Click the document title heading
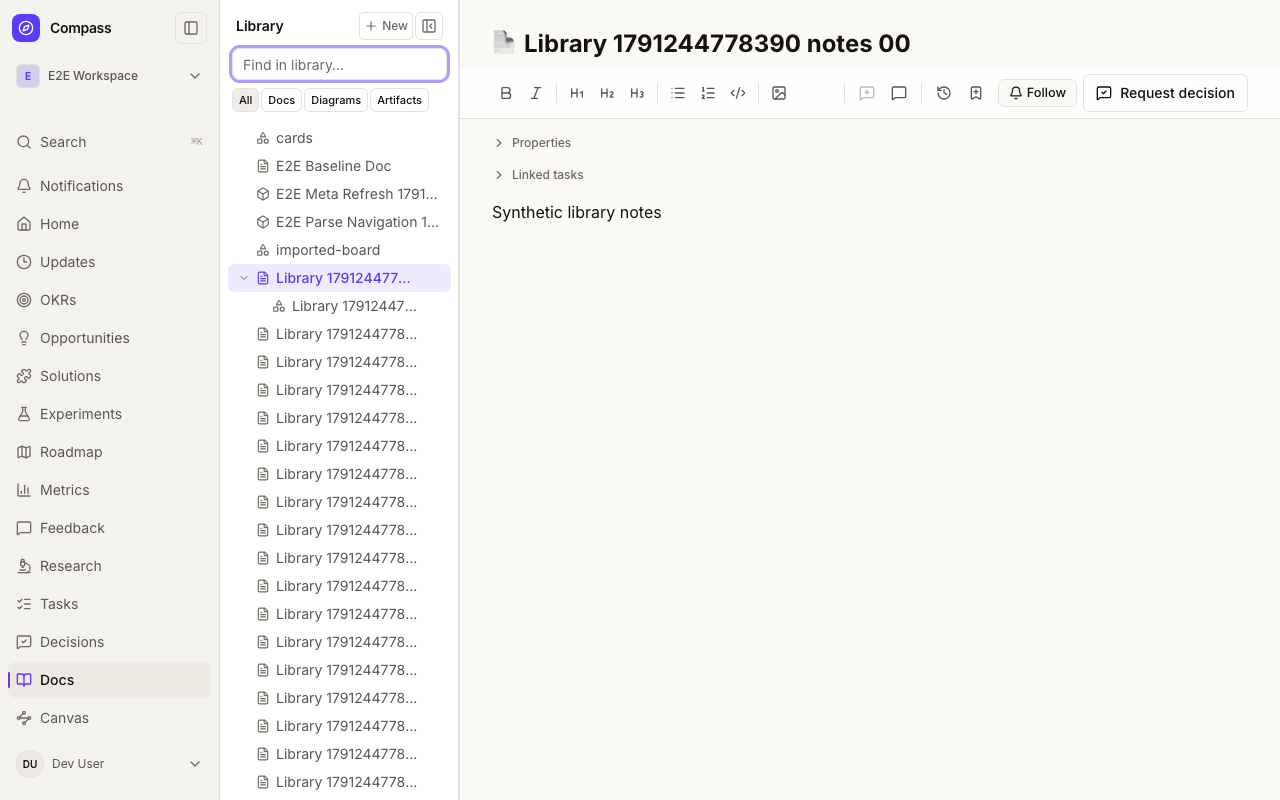1280x800 pixels. [x=717, y=43]
